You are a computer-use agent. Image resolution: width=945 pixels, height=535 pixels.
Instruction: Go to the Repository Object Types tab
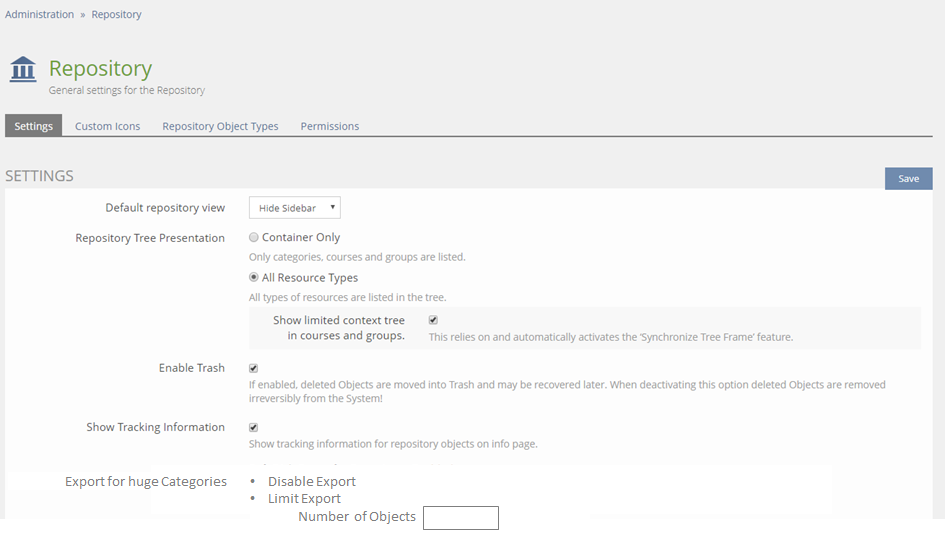[x=220, y=126]
